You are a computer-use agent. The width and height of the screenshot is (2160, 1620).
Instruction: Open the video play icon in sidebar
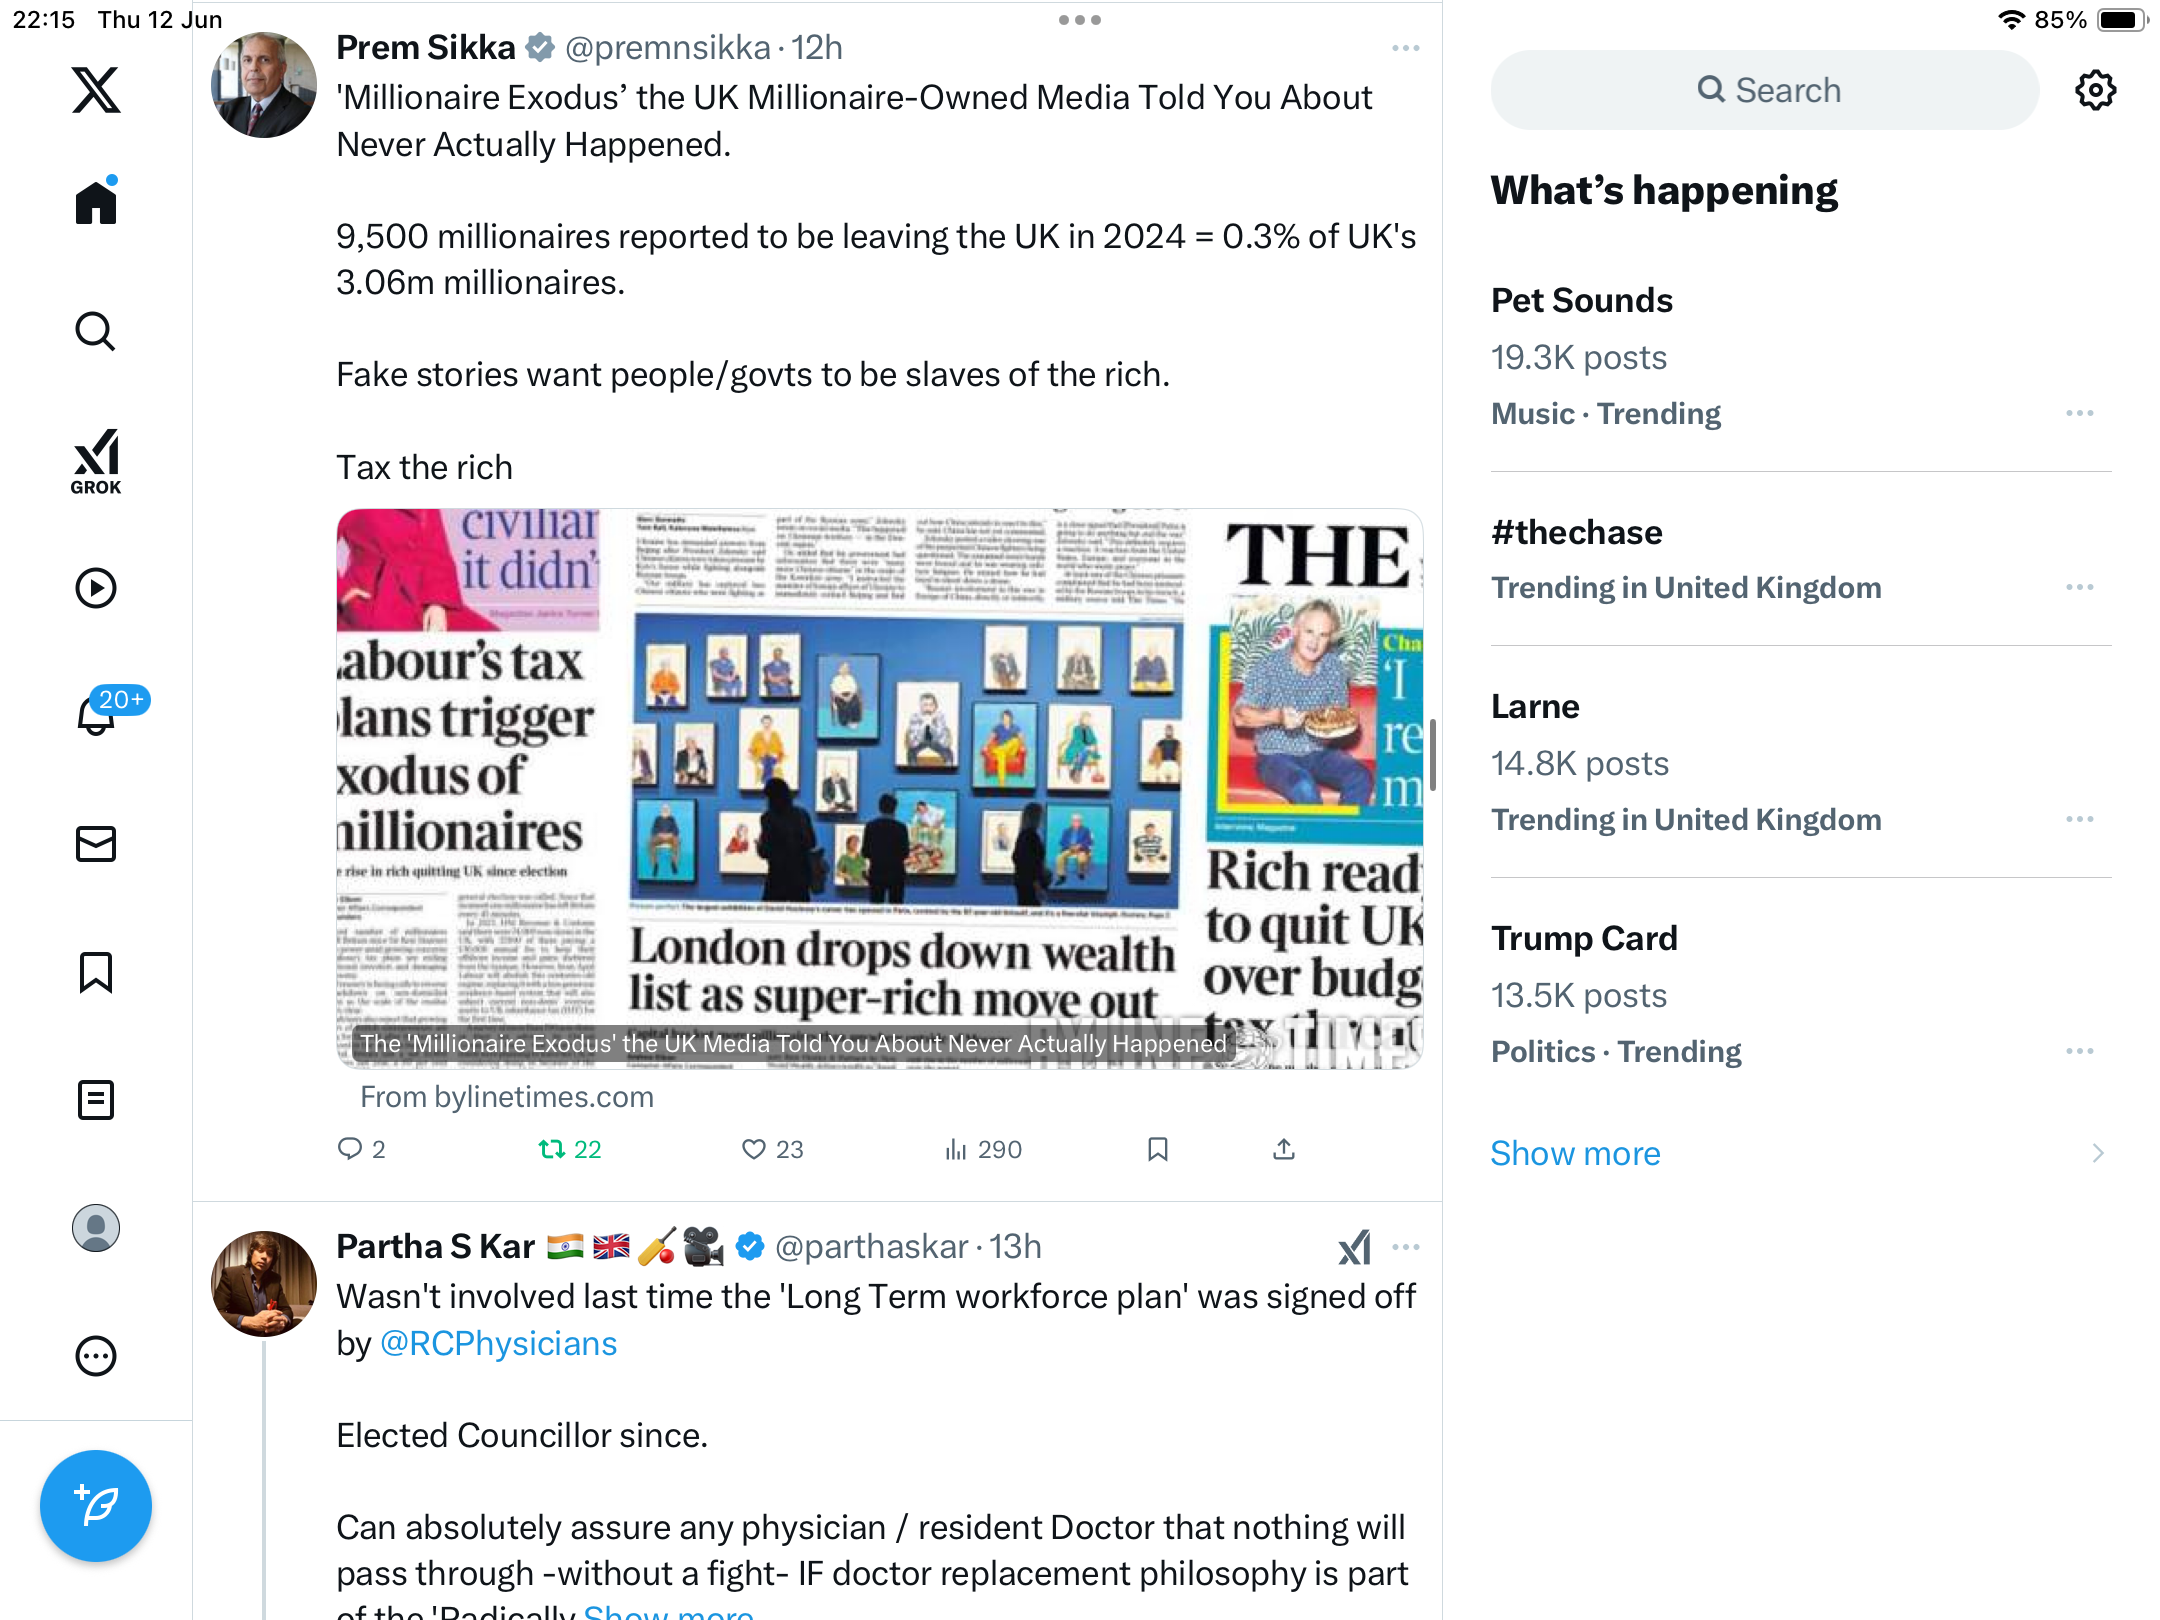[x=96, y=588]
